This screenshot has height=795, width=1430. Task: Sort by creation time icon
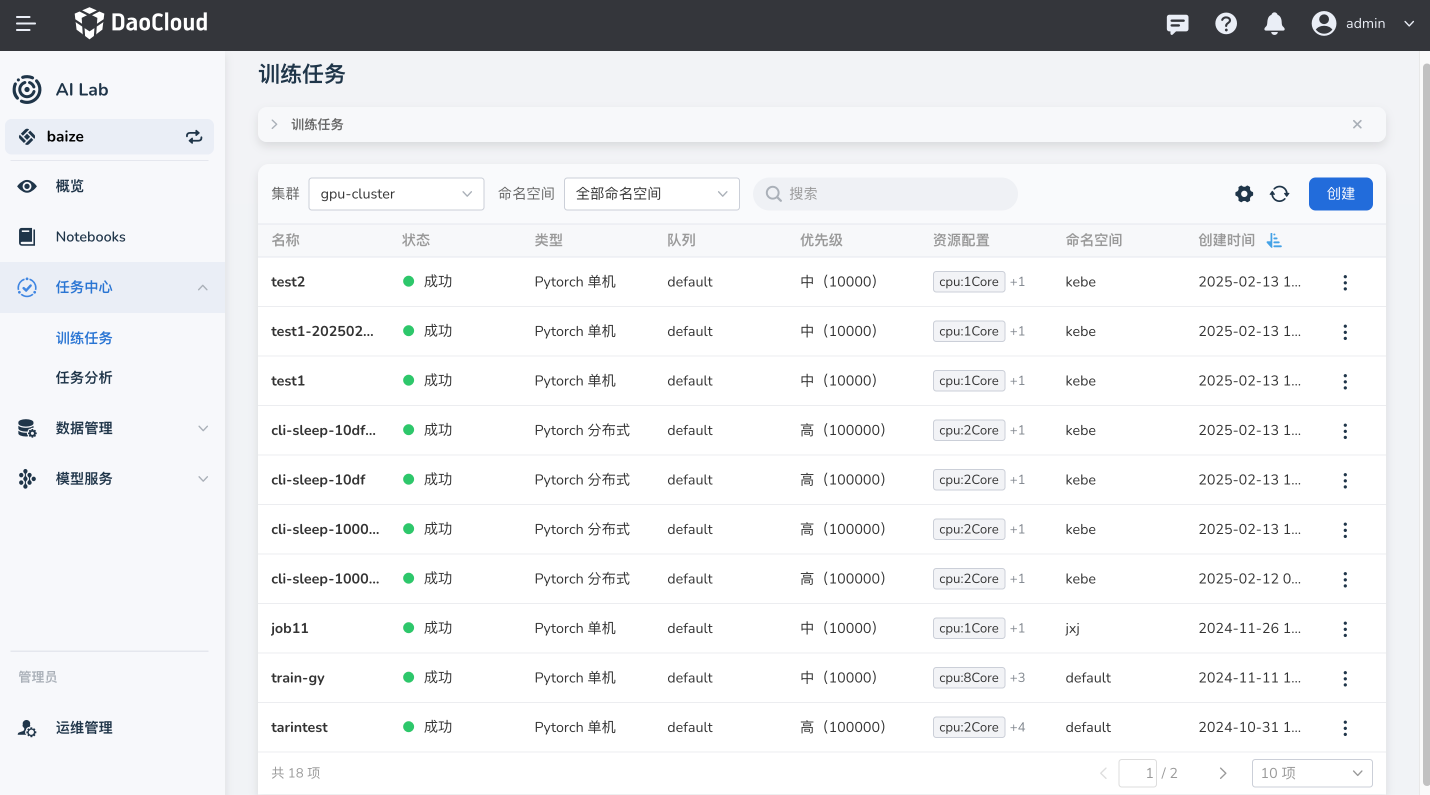click(x=1274, y=241)
